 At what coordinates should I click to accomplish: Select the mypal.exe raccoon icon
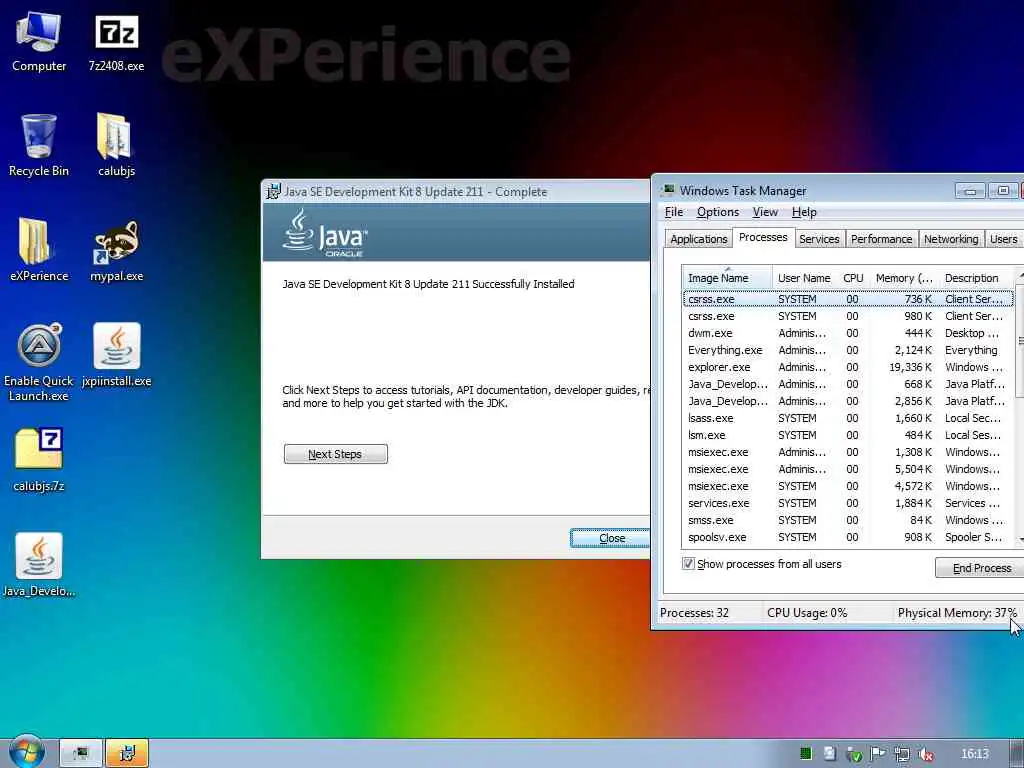coord(116,249)
